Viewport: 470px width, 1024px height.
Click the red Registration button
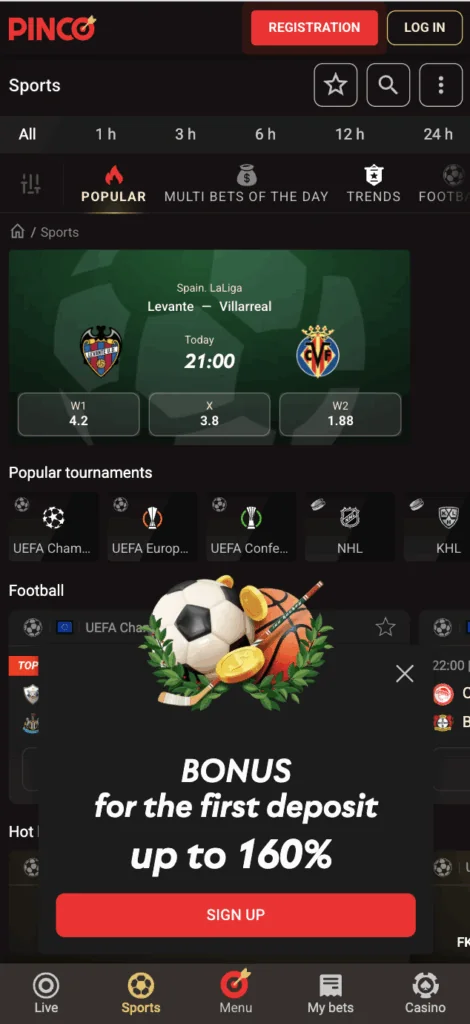point(314,27)
